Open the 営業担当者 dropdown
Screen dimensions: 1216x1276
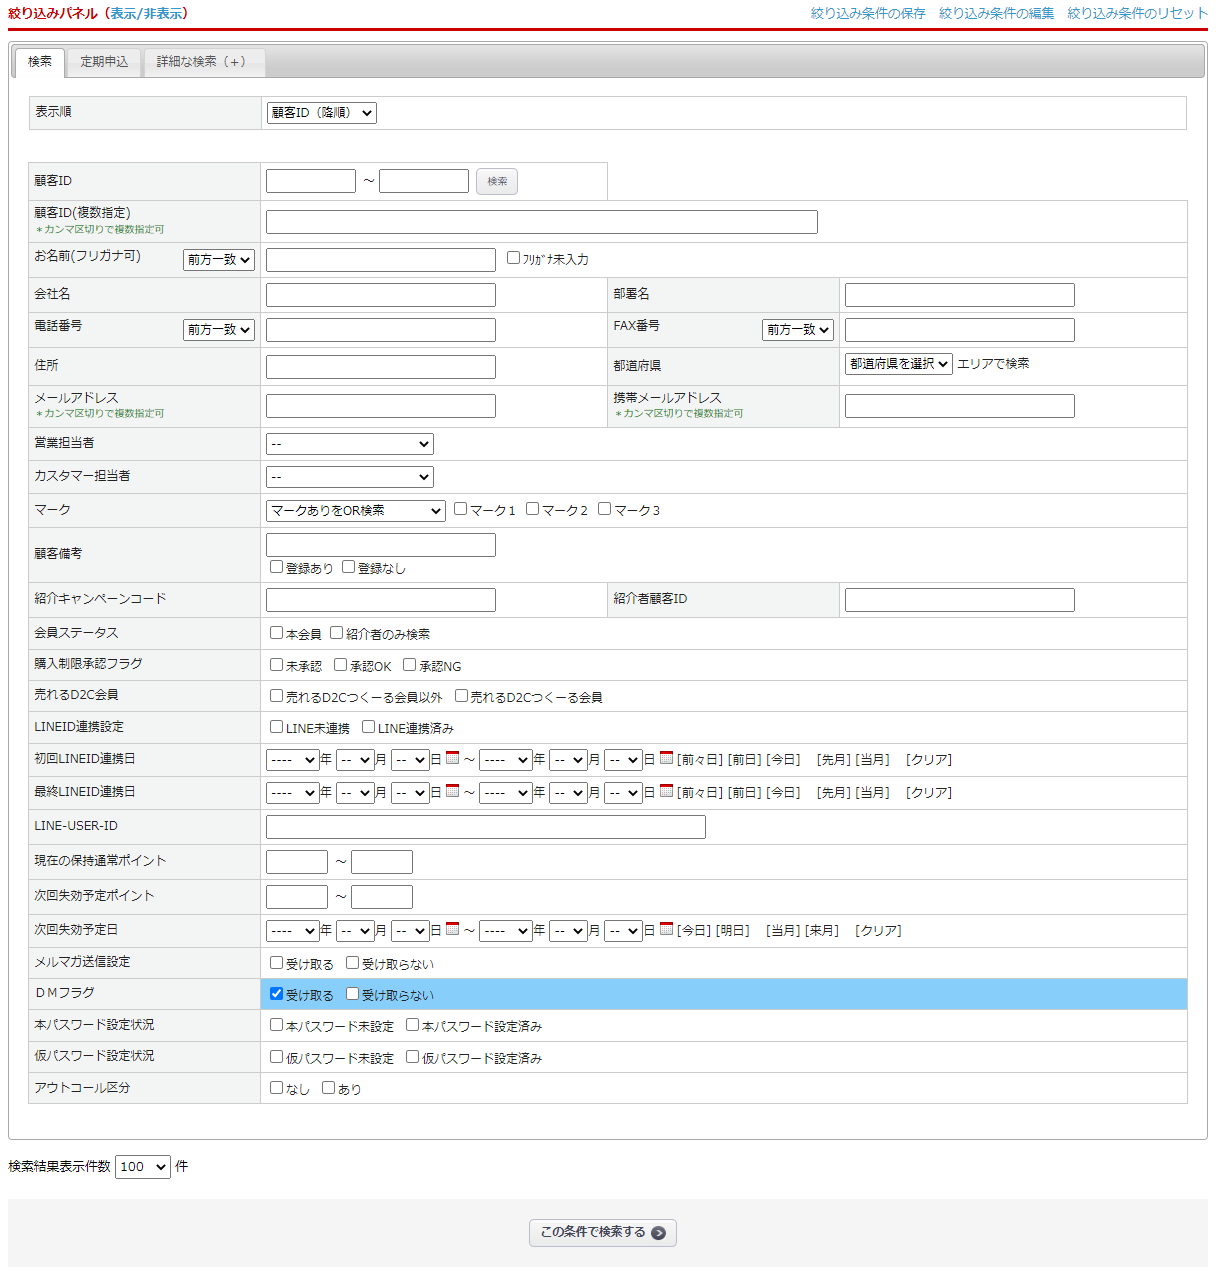(x=349, y=444)
